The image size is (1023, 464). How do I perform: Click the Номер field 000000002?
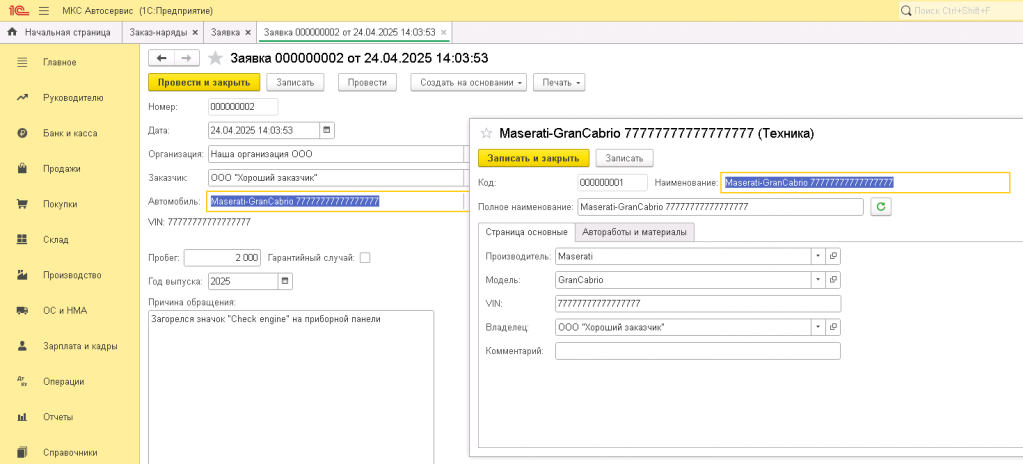point(243,106)
